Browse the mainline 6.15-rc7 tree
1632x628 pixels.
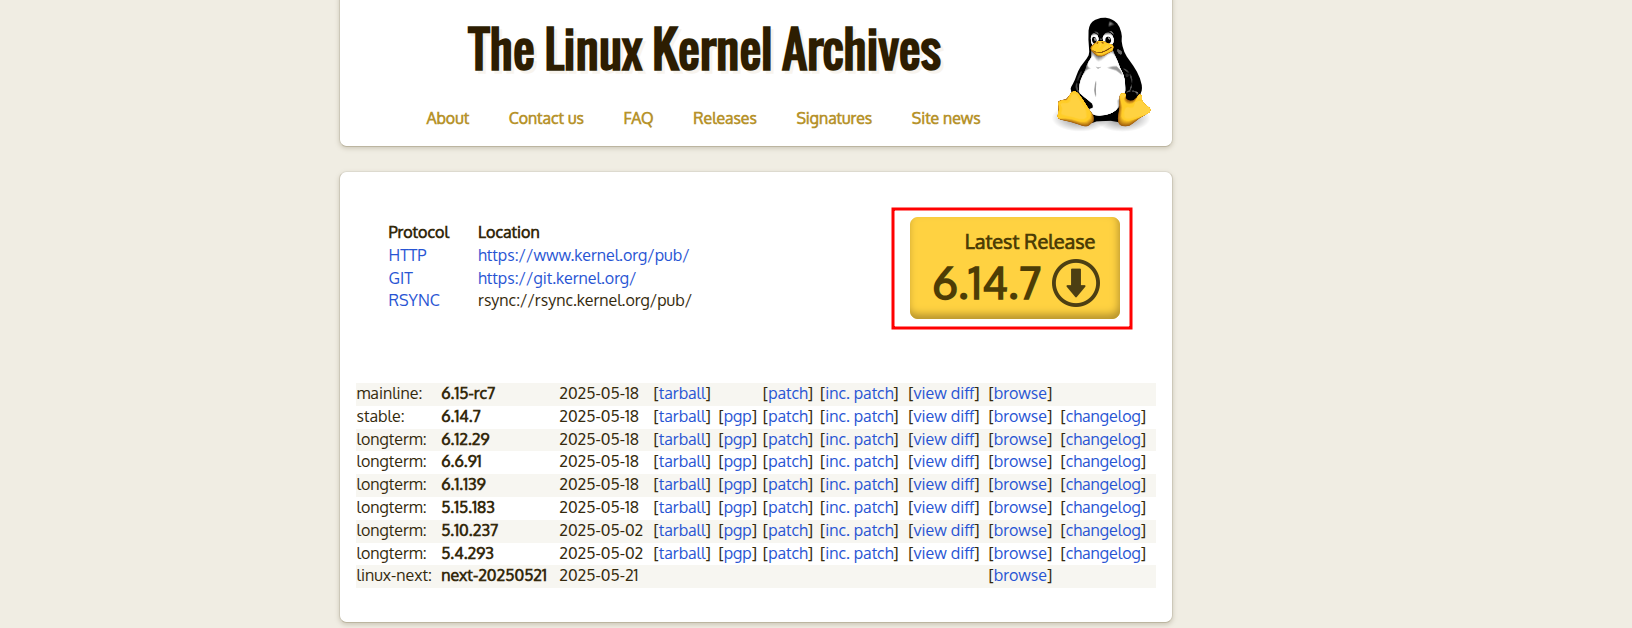pos(1020,393)
